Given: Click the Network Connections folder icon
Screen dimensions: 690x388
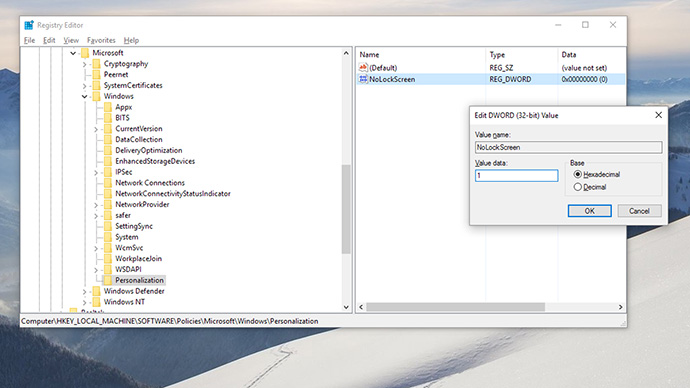Looking at the screenshot, I should (x=108, y=183).
